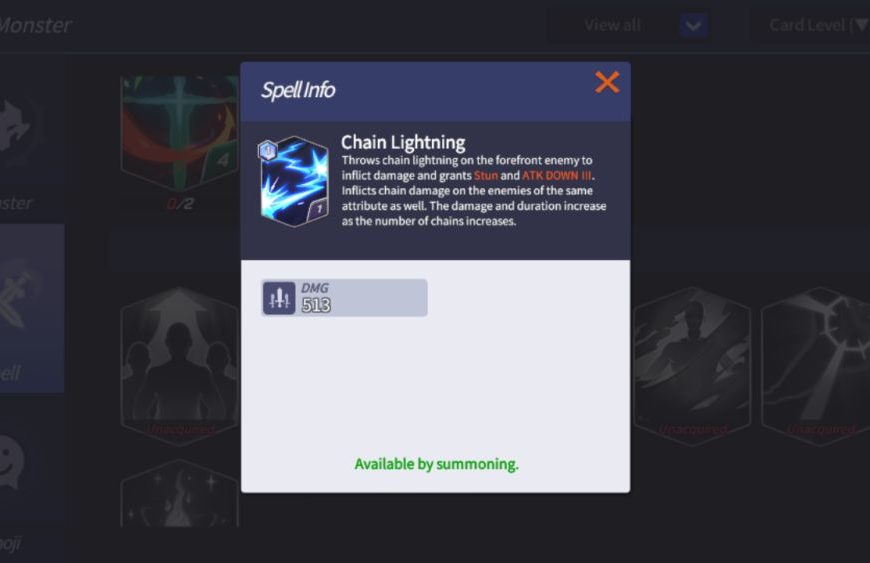Image resolution: width=870 pixels, height=563 pixels.
Task: Select the Monster sidebar tab icon
Action: (16, 126)
